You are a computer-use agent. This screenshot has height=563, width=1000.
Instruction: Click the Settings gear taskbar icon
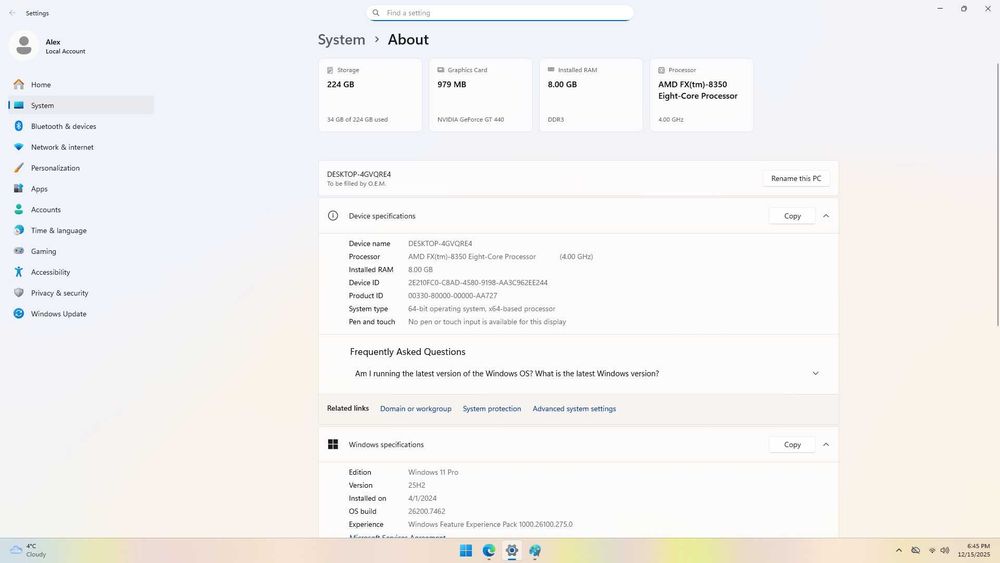pyautogui.click(x=512, y=550)
